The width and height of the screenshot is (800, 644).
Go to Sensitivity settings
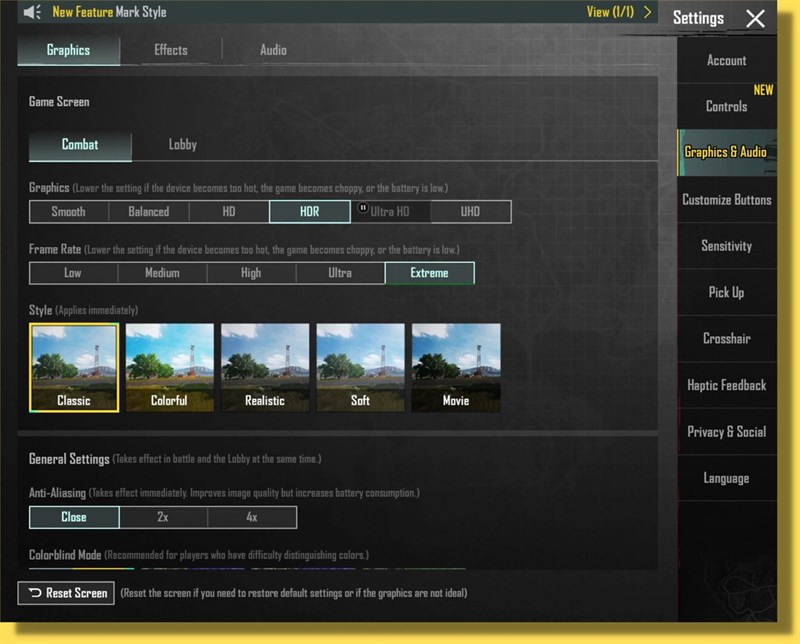point(726,246)
